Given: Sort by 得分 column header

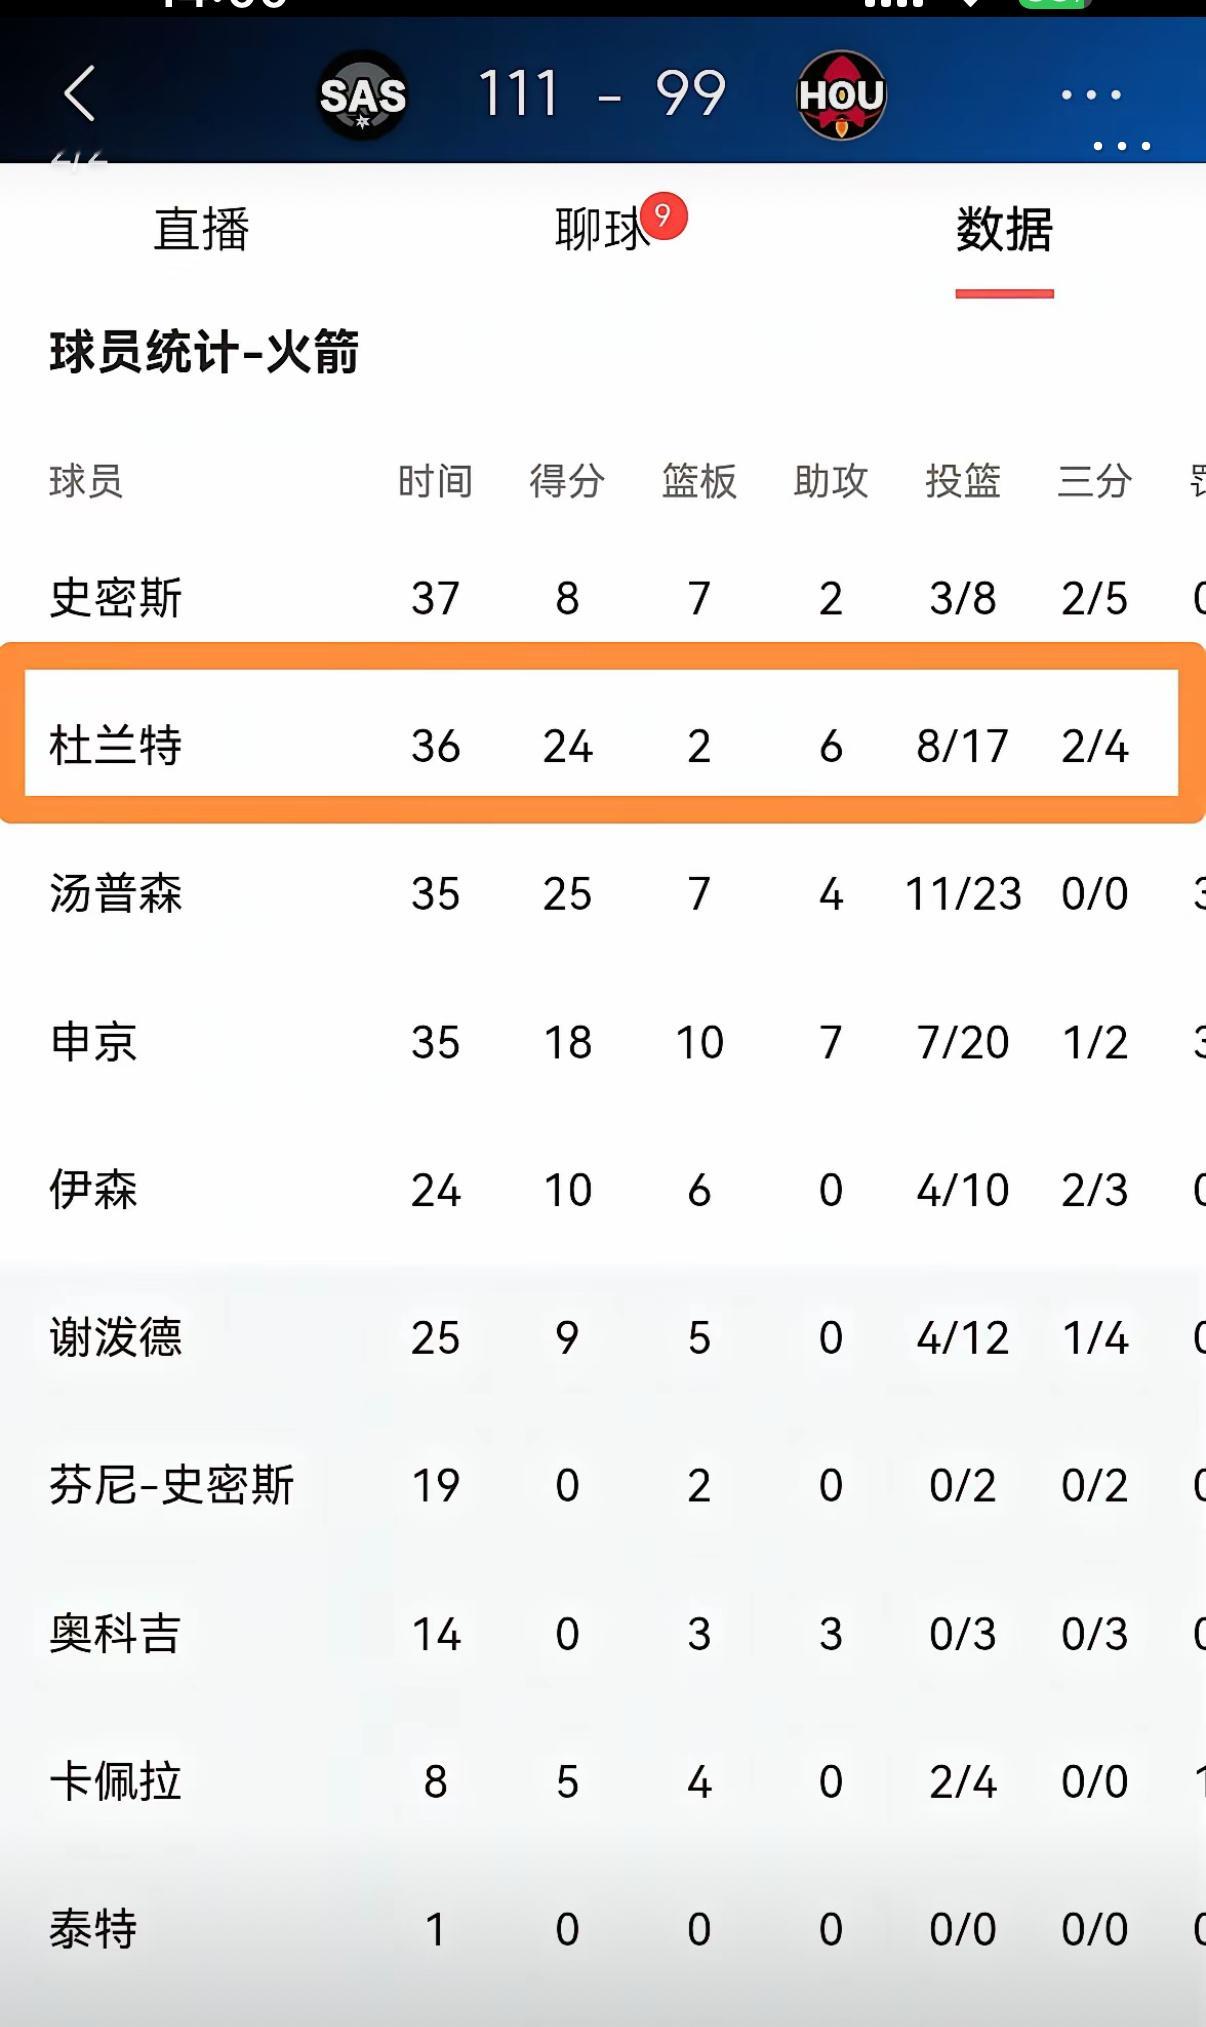Looking at the screenshot, I should click(567, 481).
